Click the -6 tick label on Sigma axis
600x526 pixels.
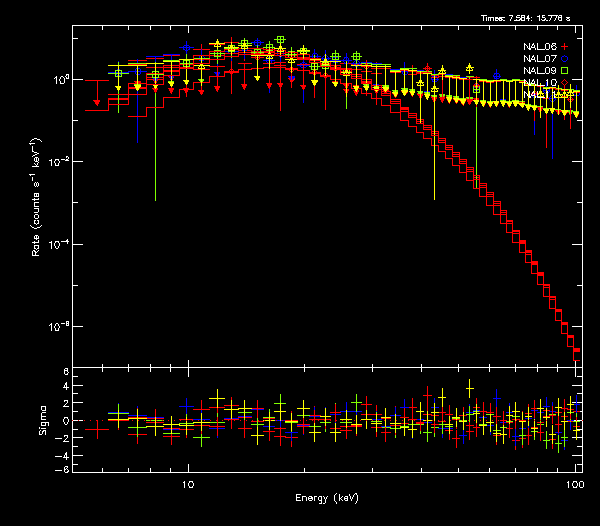click(x=63, y=469)
